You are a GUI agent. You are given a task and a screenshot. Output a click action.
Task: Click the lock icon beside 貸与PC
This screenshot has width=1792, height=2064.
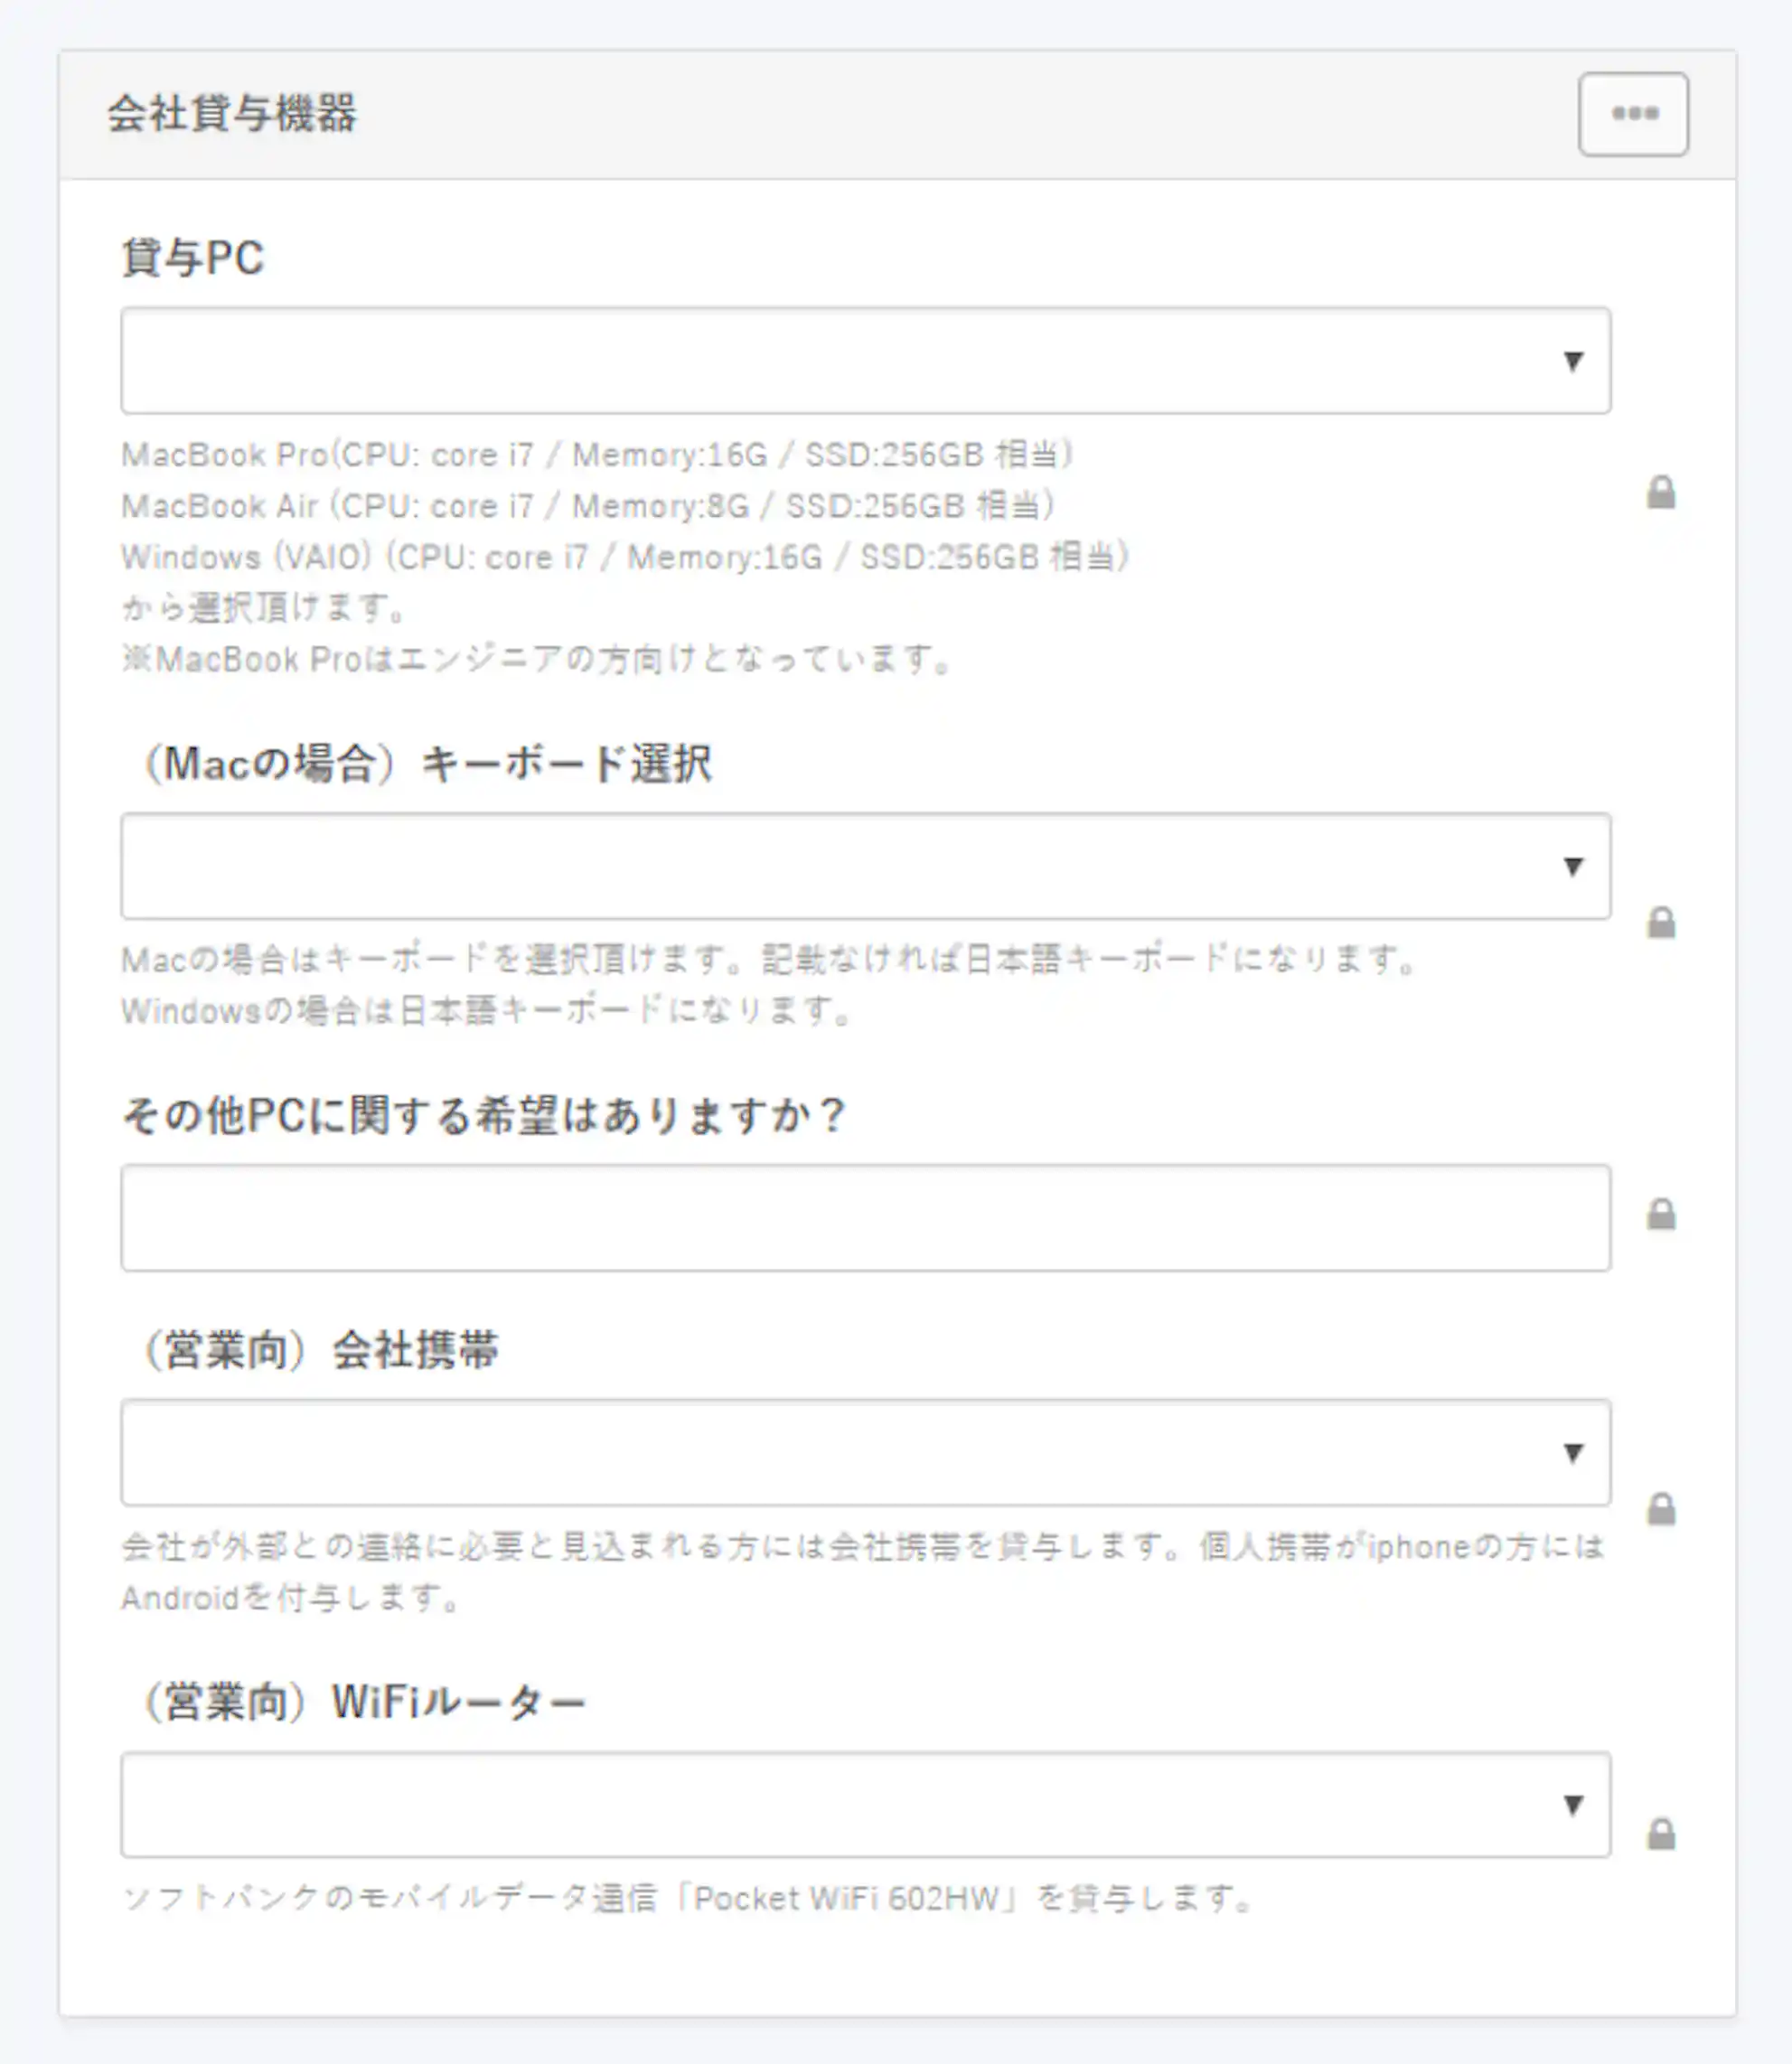coord(1661,492)
